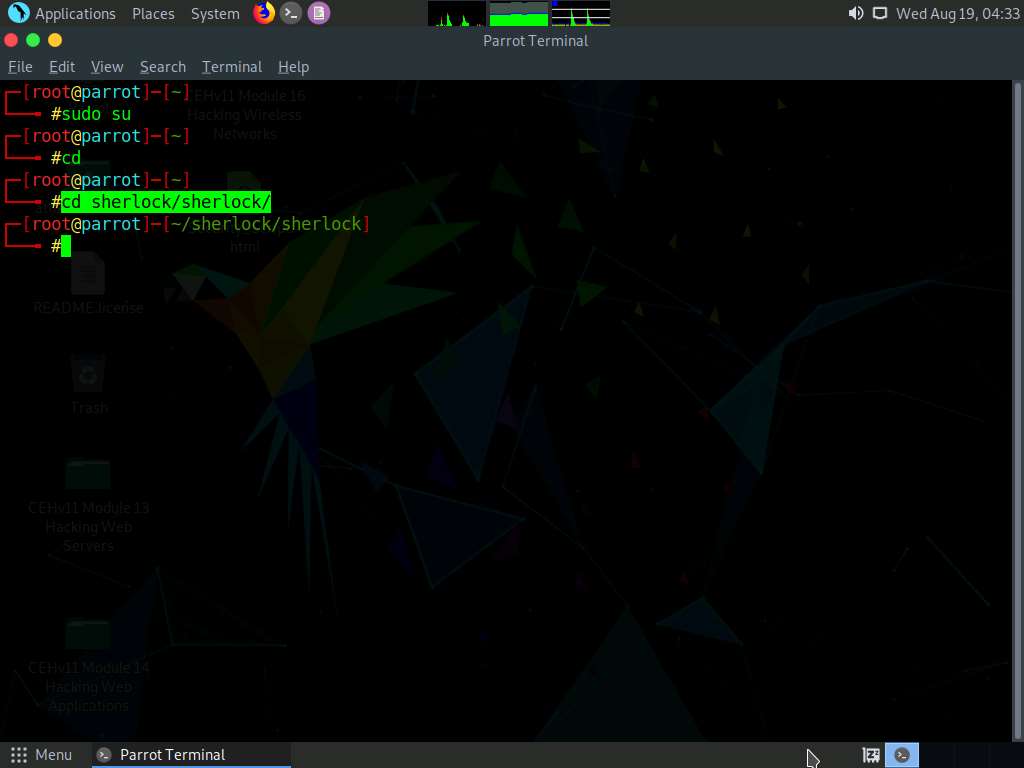Viewport: 1024px width, 768px height.
Task: Click the terminal cursor at the prompt
Action: 66,246
